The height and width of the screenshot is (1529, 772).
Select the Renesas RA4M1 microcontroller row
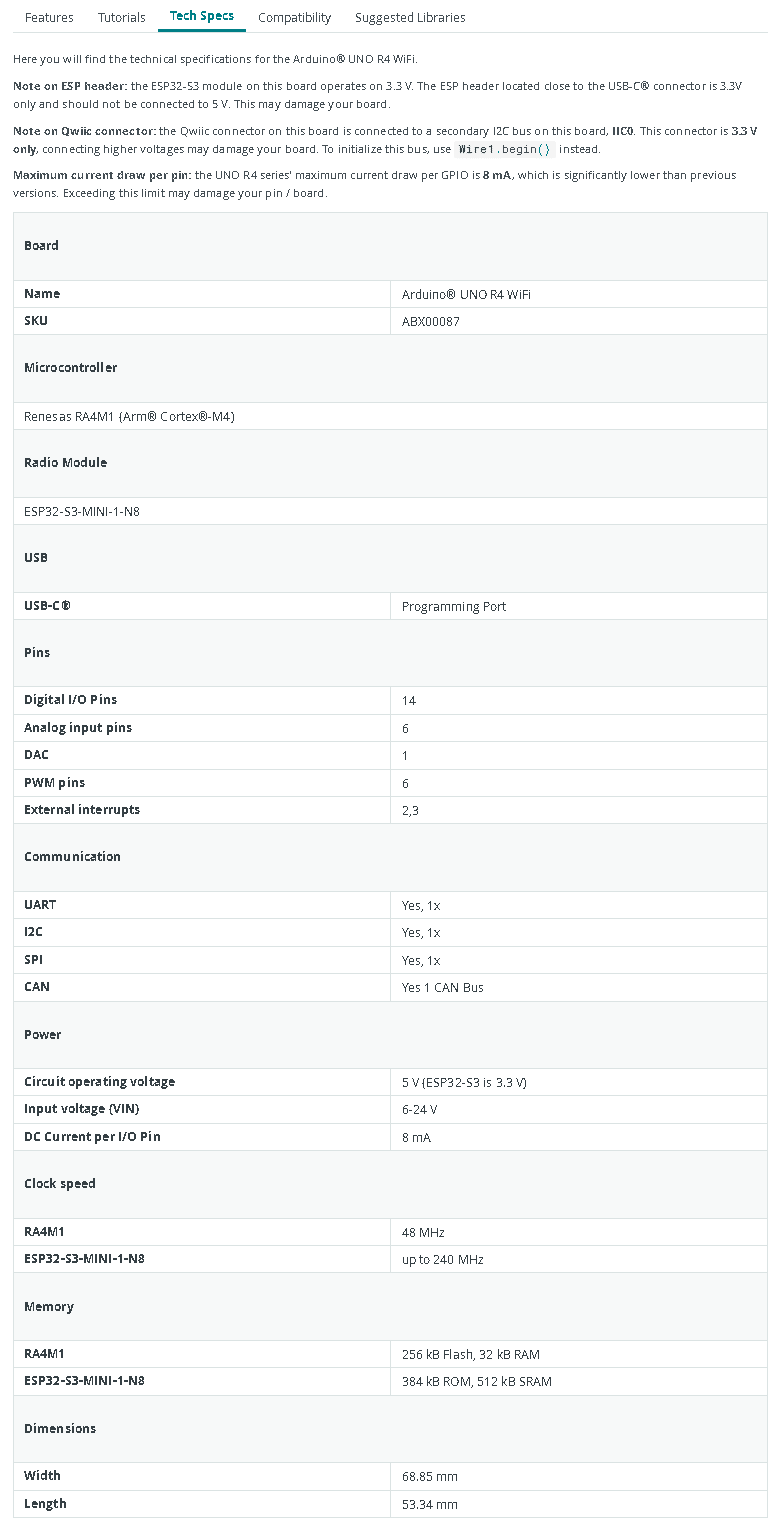click(130, 416)
